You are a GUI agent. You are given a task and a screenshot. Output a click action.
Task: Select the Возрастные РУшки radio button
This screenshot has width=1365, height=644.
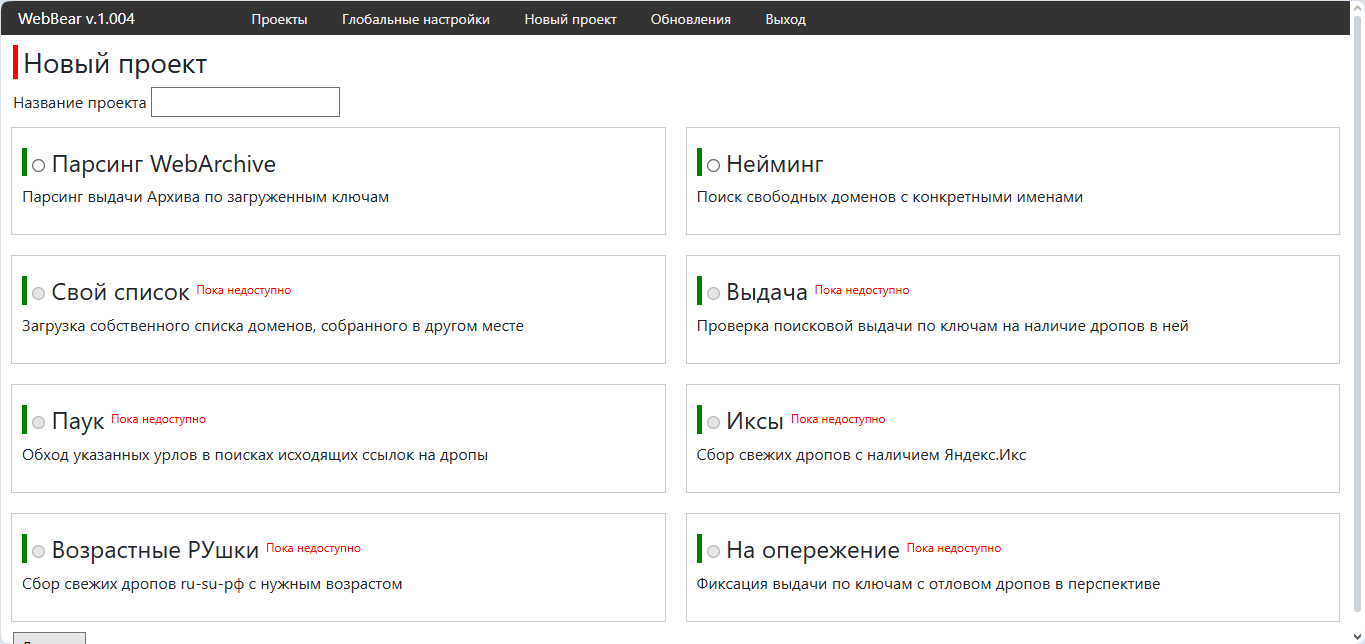39,551
